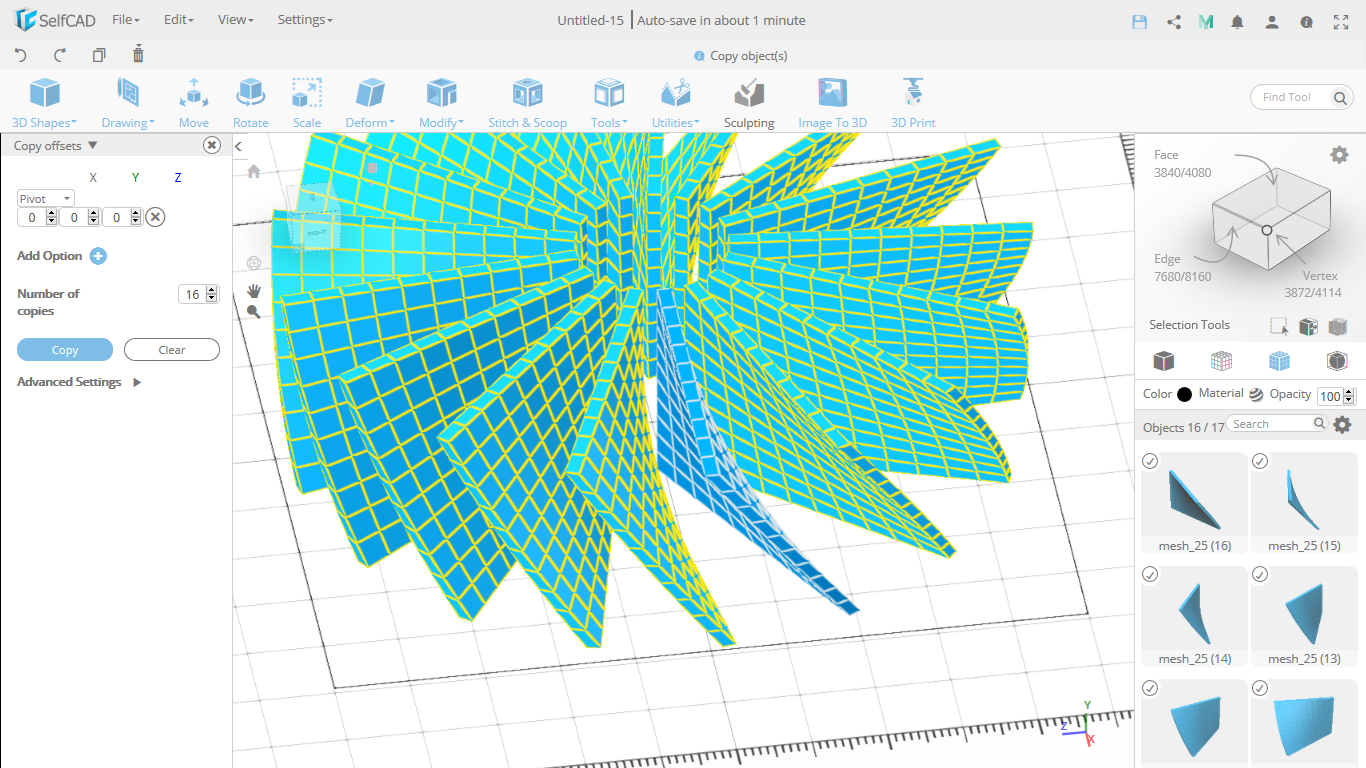Toggle selection of mesh_25 (13)
Image resolution: width=1366 pixels, height=768 pixels.
point(1260,574)
